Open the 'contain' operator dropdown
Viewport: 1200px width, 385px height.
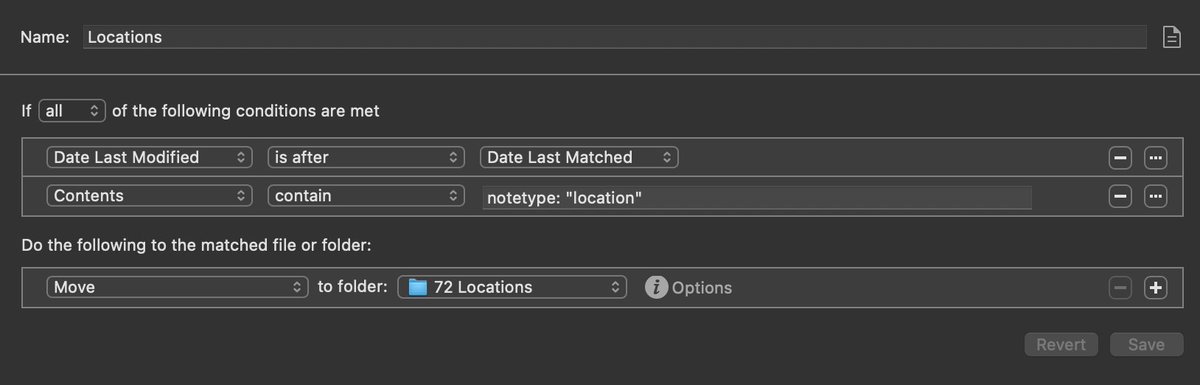click(x=366, y=196)
